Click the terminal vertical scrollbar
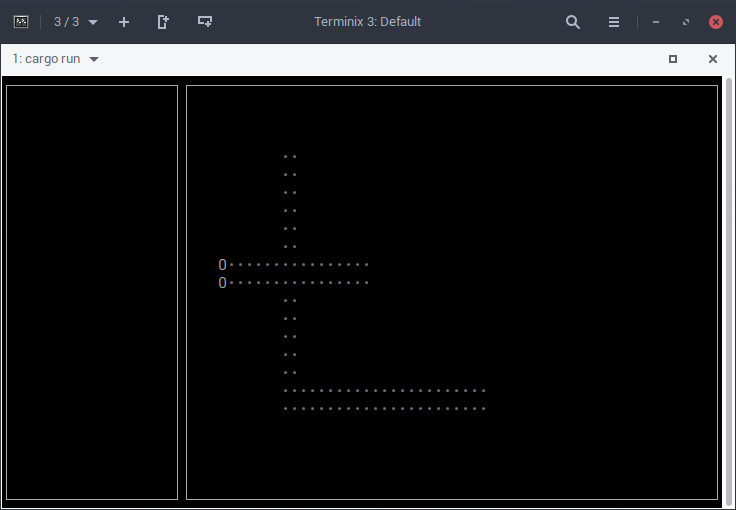The width and height of the screenshot is (736, 510). point(728,290)
